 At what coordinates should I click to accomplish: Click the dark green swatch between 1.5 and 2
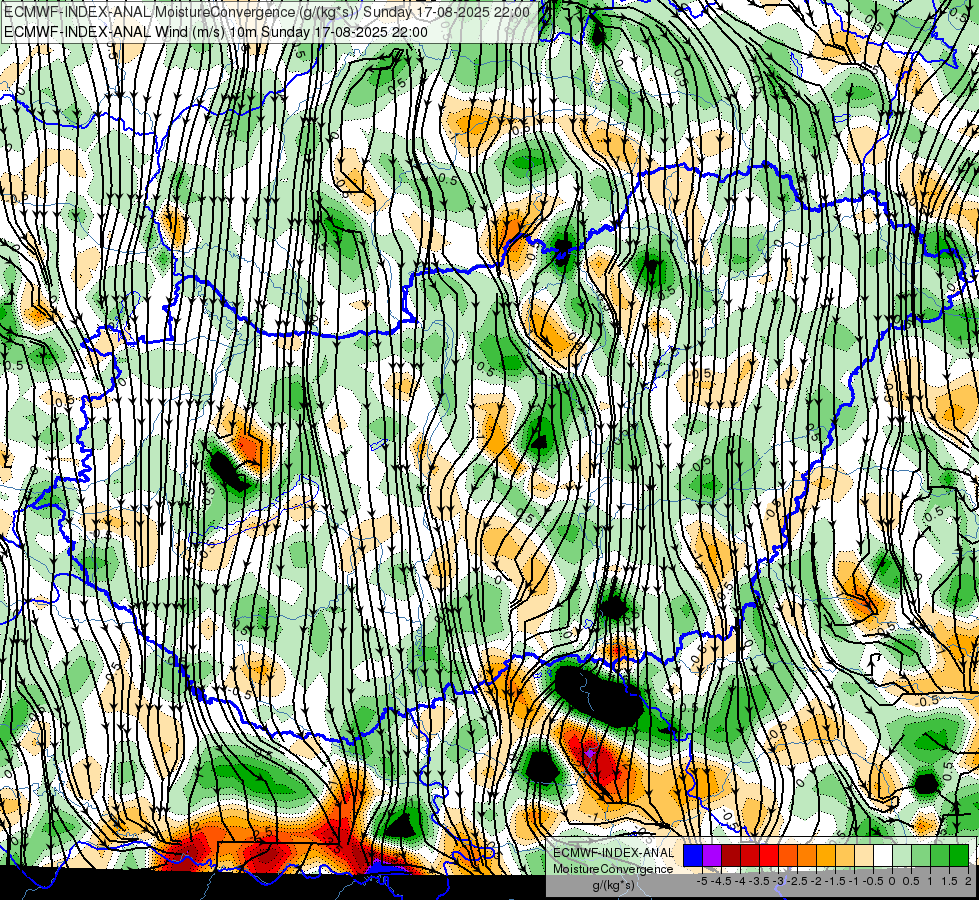coord(959,855)
